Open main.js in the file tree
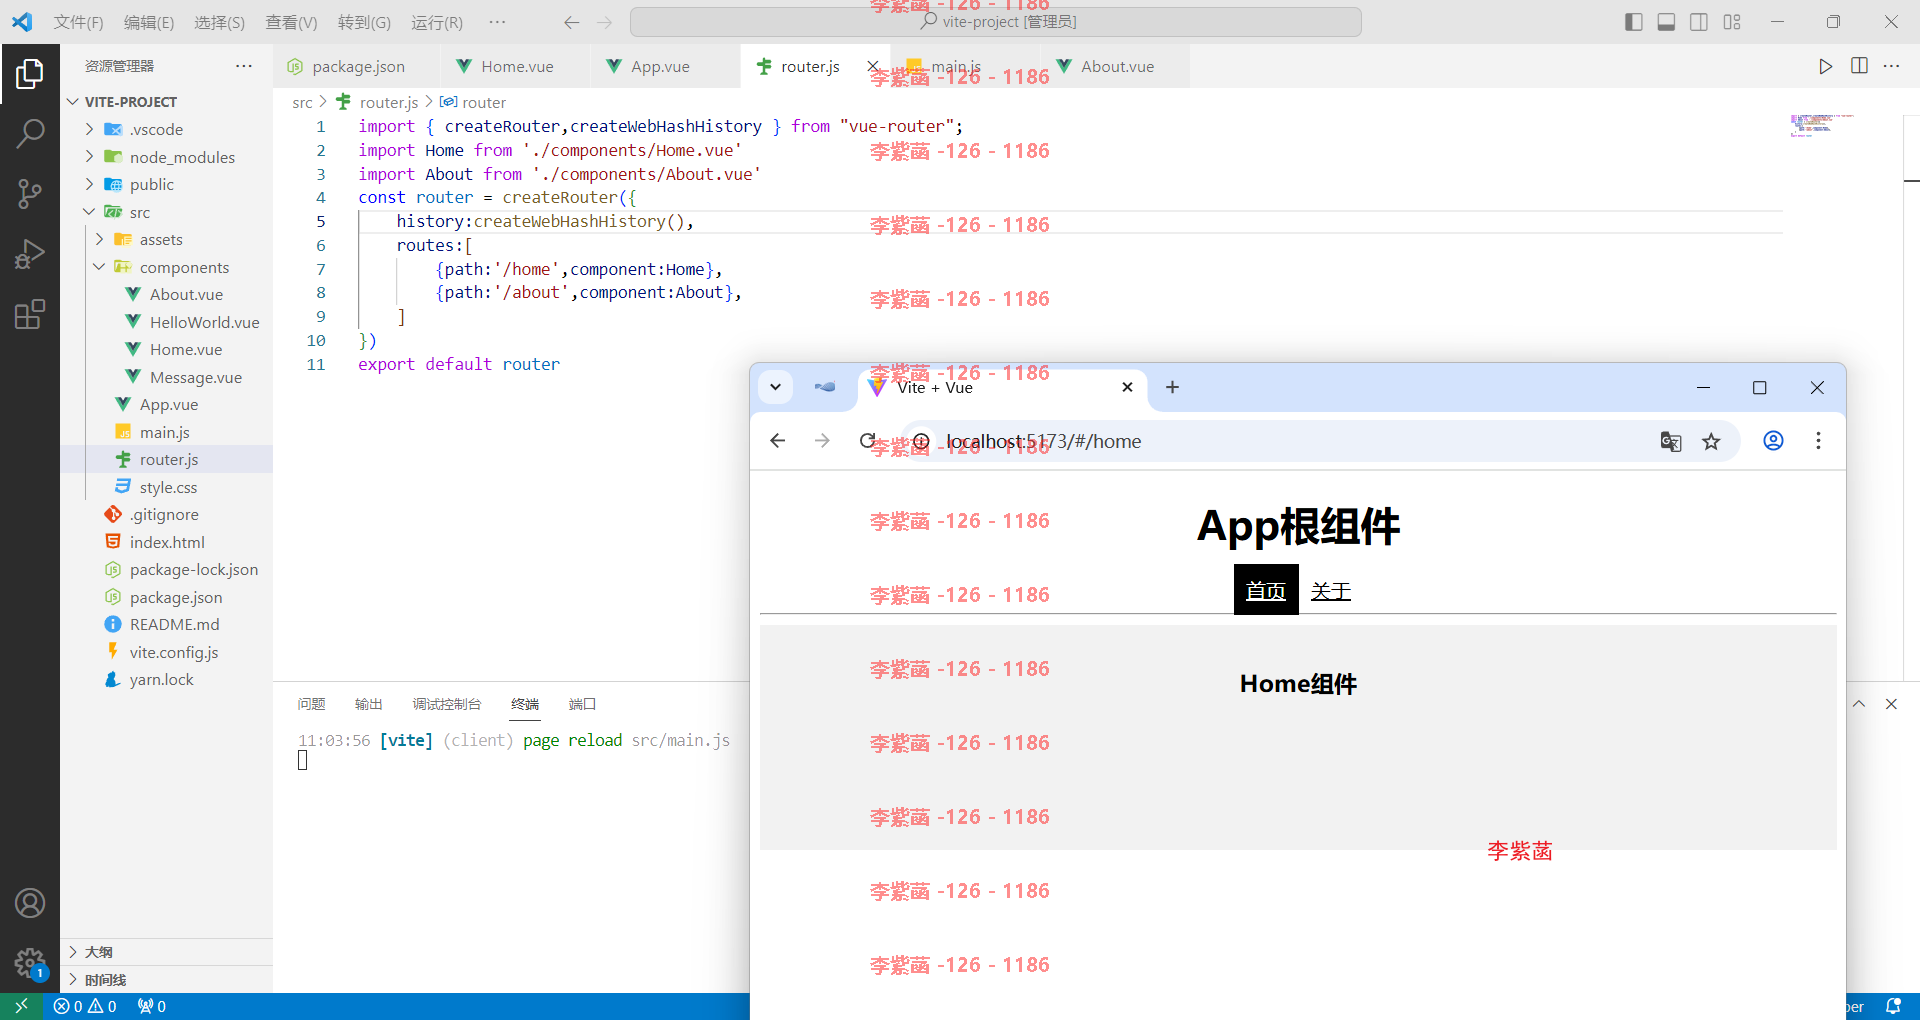Screen dimensions: 1920x1020 165,432
